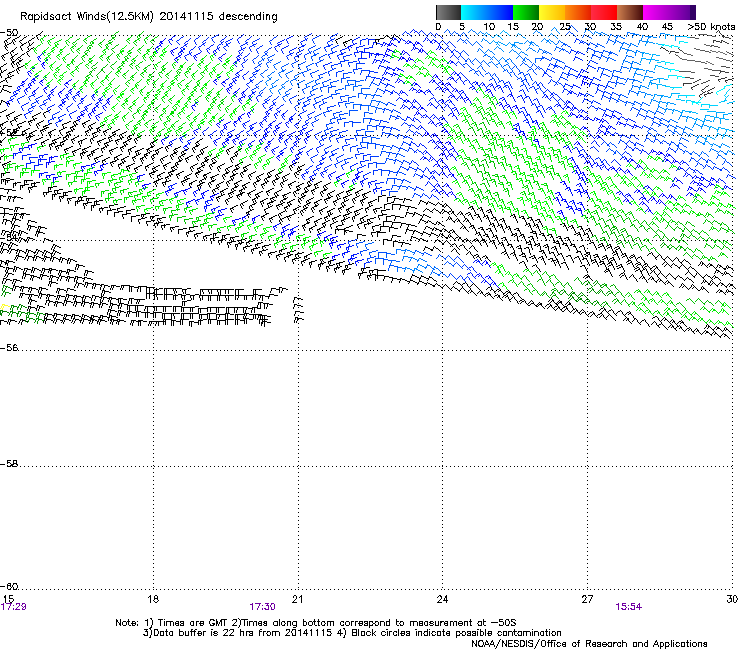Click the '24' longitude label
The image size is (740, 650).
[x=442, y=599]
